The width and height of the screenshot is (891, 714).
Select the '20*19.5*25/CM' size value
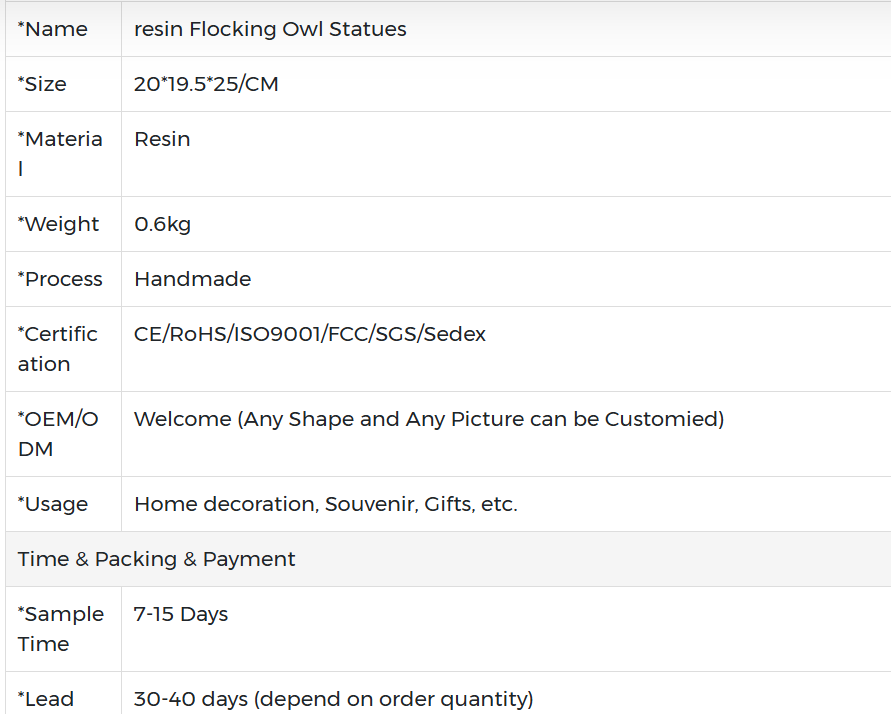click(x=206, y=84)
